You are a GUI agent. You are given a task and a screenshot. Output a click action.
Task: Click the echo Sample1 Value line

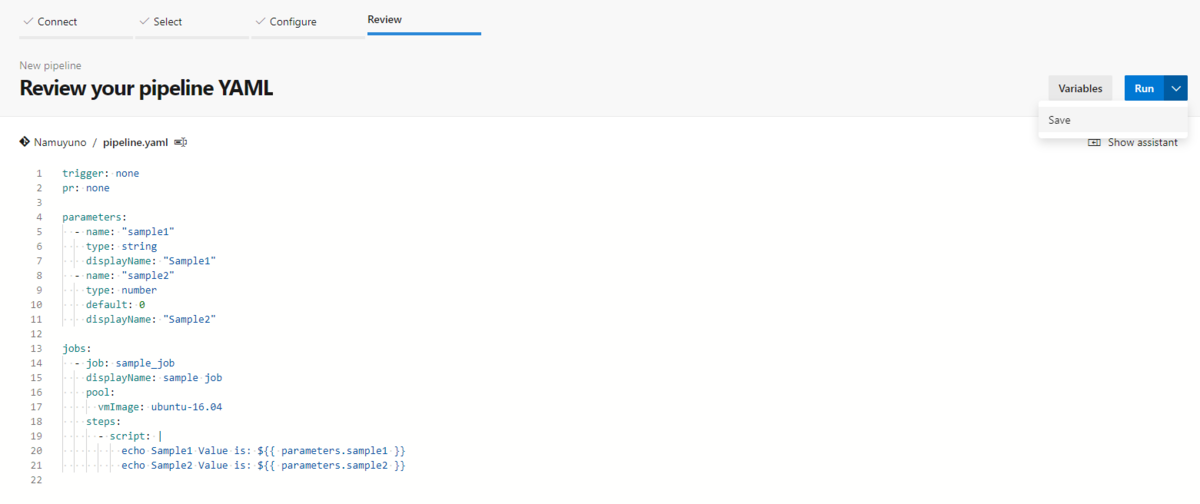click(x=263, y=451)
